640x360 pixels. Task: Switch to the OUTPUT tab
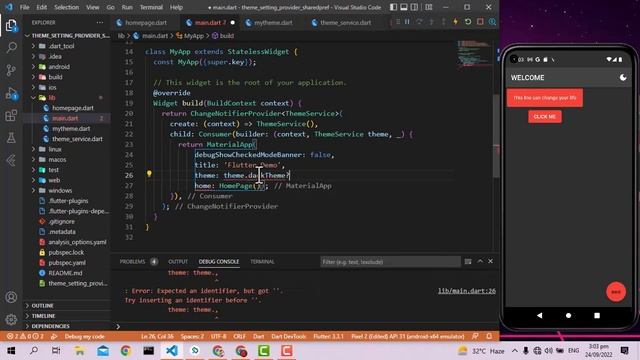pyautogui.click(x=178, y=262)
